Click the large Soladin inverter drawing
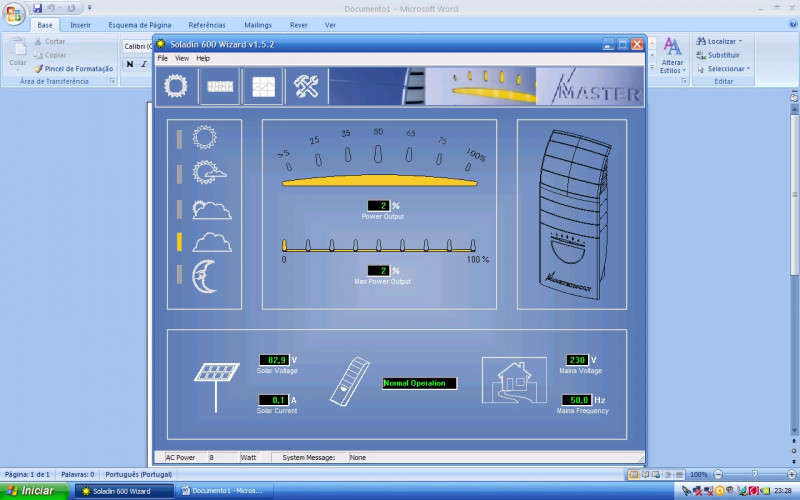The width and height of the screenshot is (800, 500). coord(574,214)
